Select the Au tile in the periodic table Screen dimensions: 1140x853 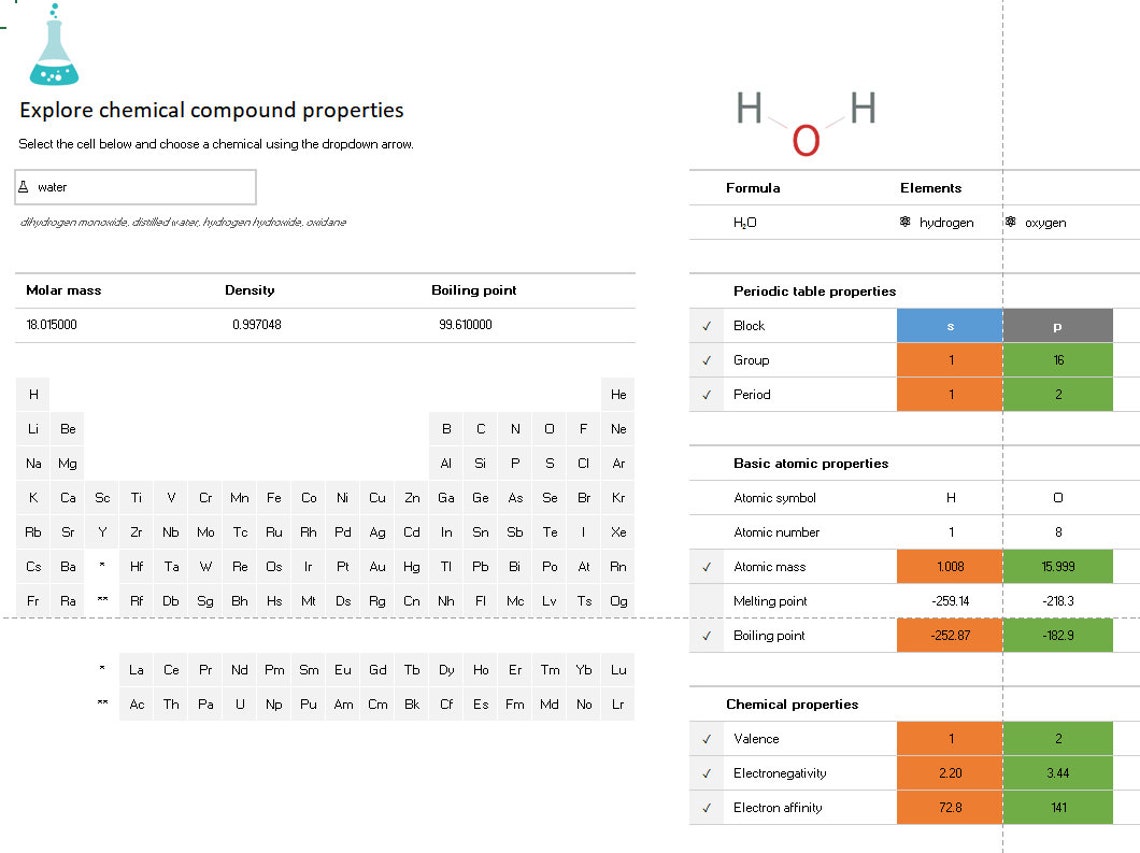tap(377, 566)
